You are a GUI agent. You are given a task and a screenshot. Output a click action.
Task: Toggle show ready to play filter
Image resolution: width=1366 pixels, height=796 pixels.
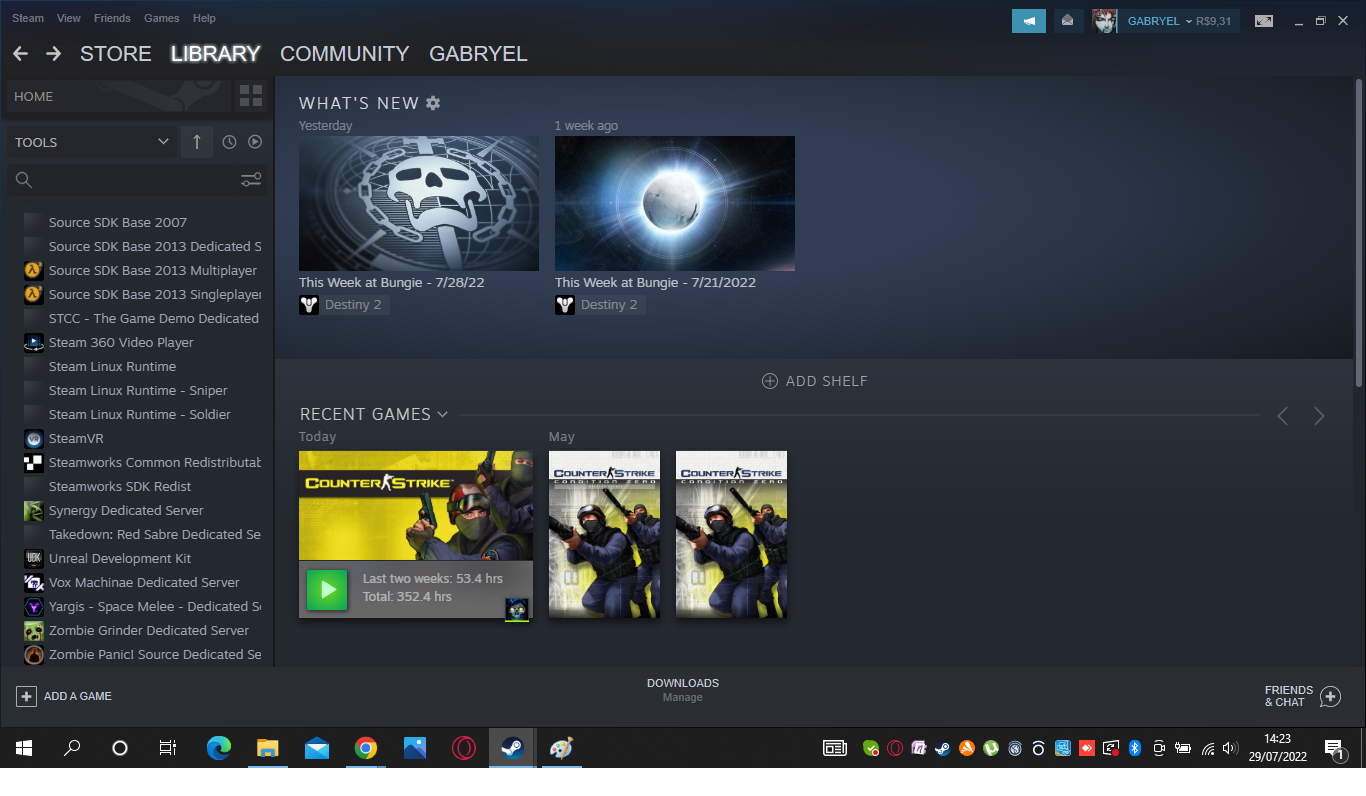pos(255,142)
